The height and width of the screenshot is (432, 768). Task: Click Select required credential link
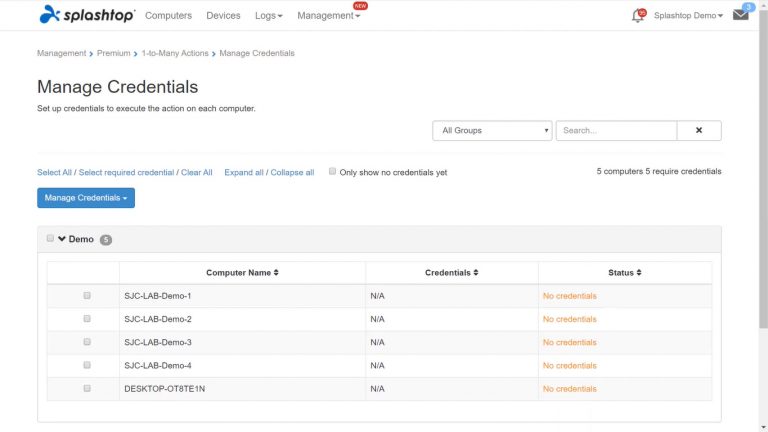126,172
